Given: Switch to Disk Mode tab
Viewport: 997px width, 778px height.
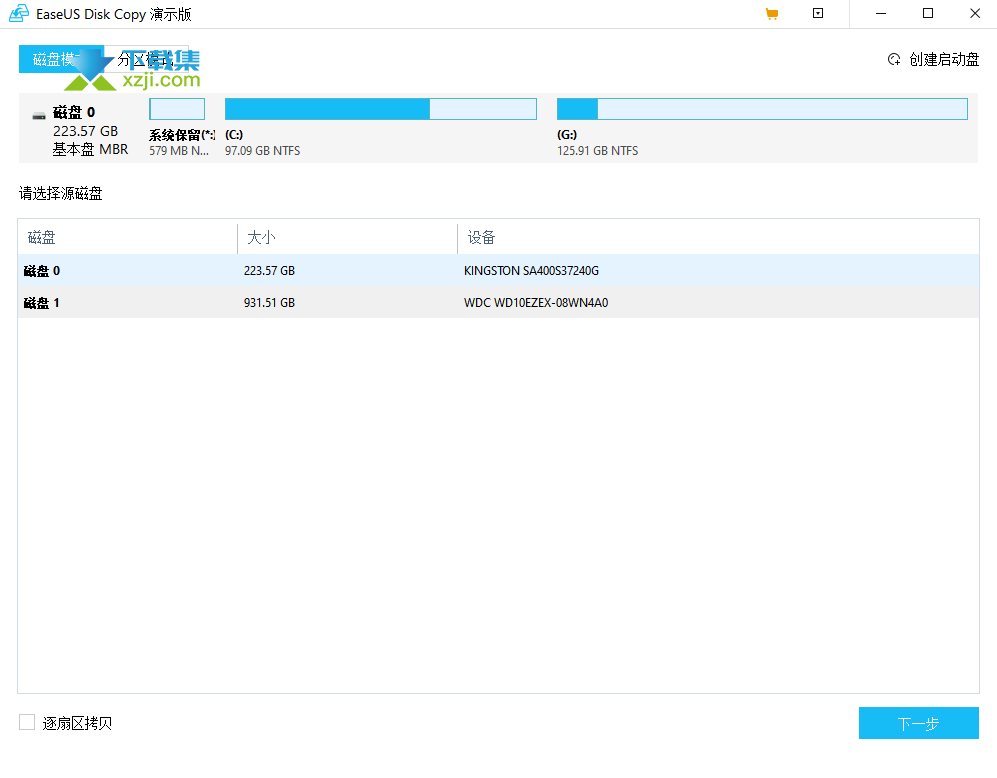Looking at the screenshot, I should (x=61, y=59).
